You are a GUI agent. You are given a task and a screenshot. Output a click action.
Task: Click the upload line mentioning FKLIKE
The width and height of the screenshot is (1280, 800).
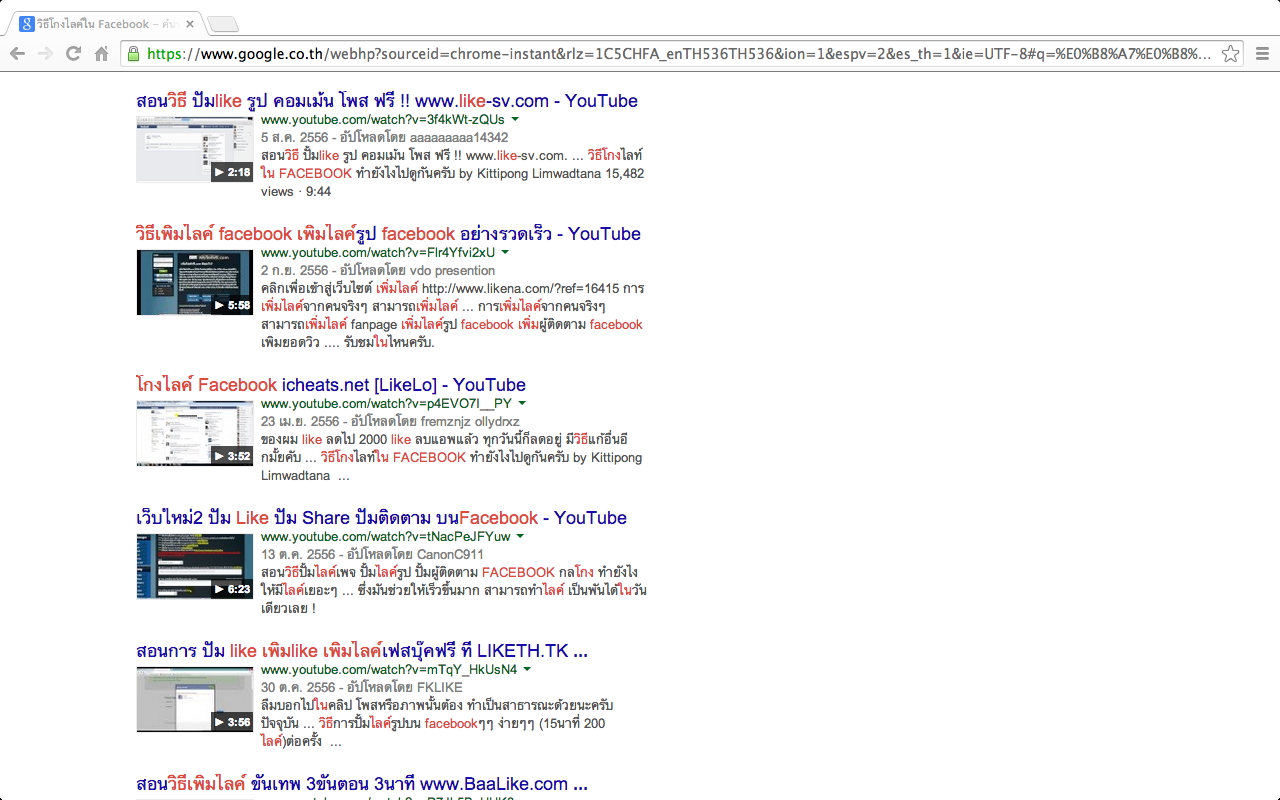tap(362, 687)
